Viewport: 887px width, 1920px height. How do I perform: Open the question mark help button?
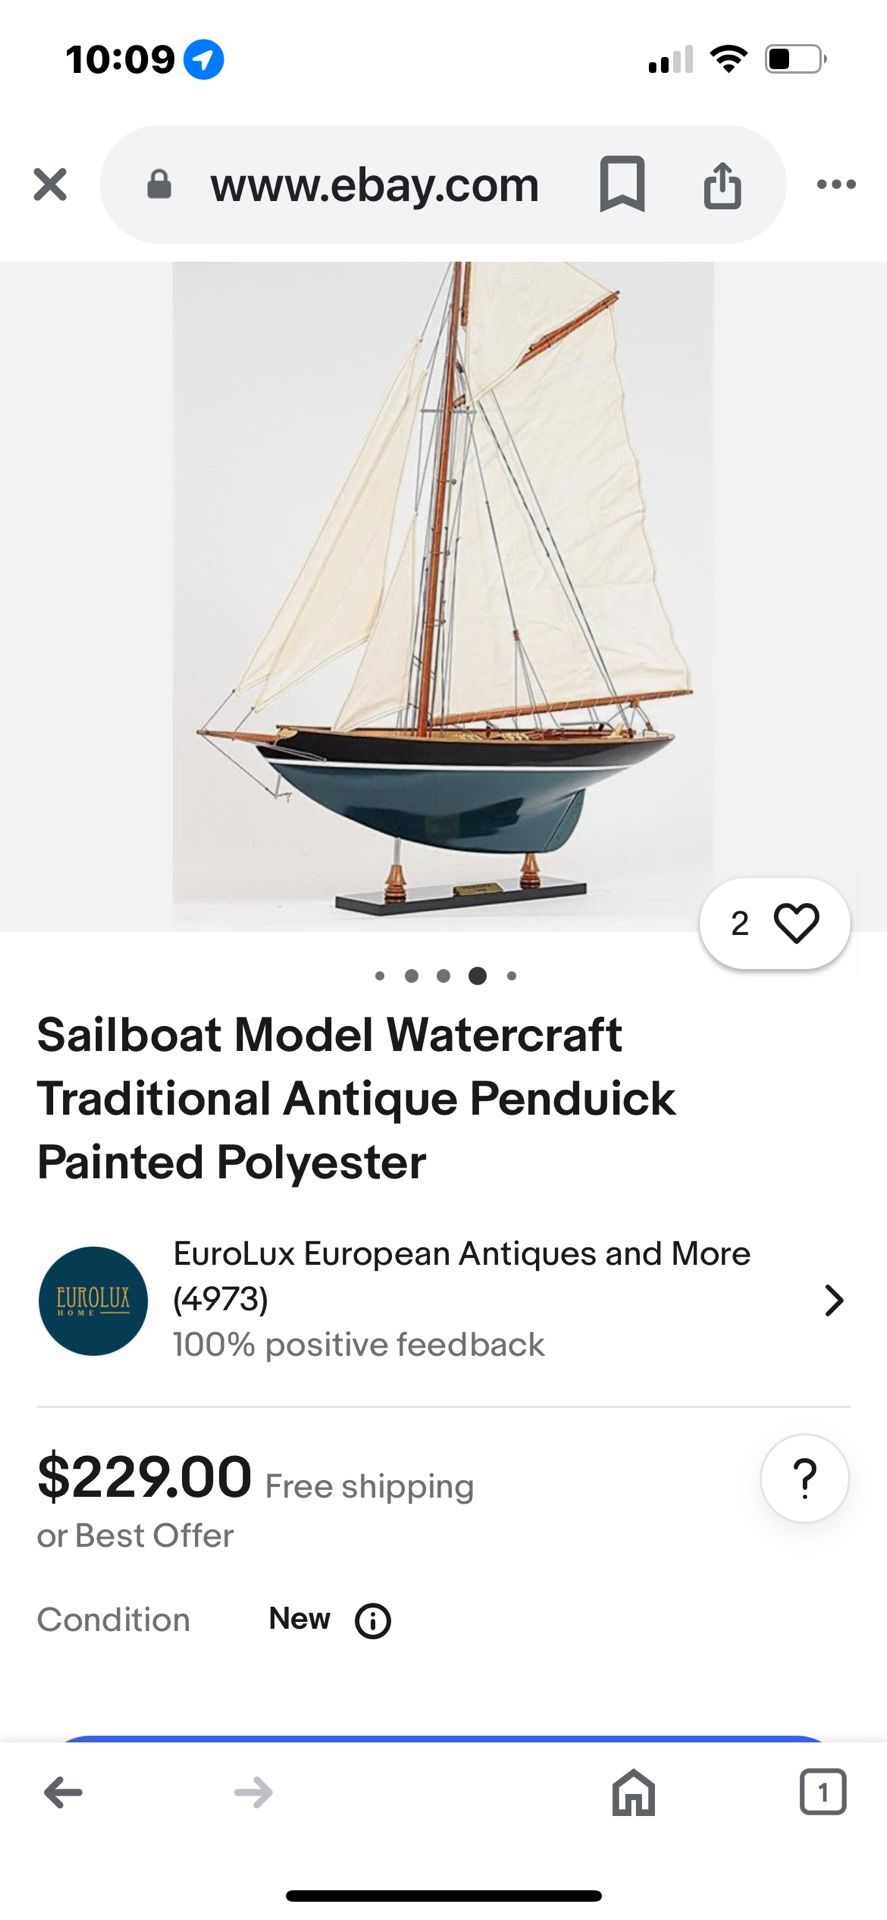click(804, 1478)
